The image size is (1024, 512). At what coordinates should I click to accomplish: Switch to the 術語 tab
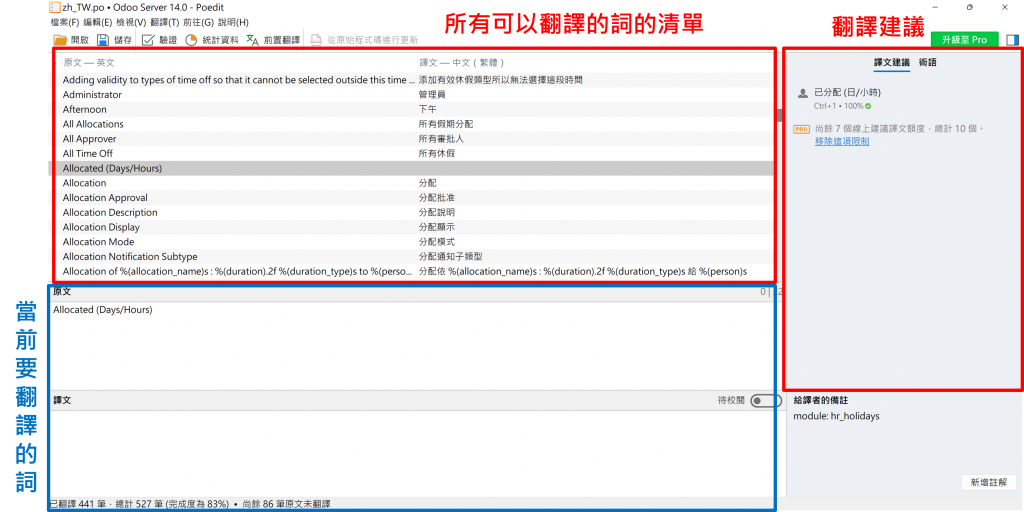pyautogui.click(x=928, y=63)
